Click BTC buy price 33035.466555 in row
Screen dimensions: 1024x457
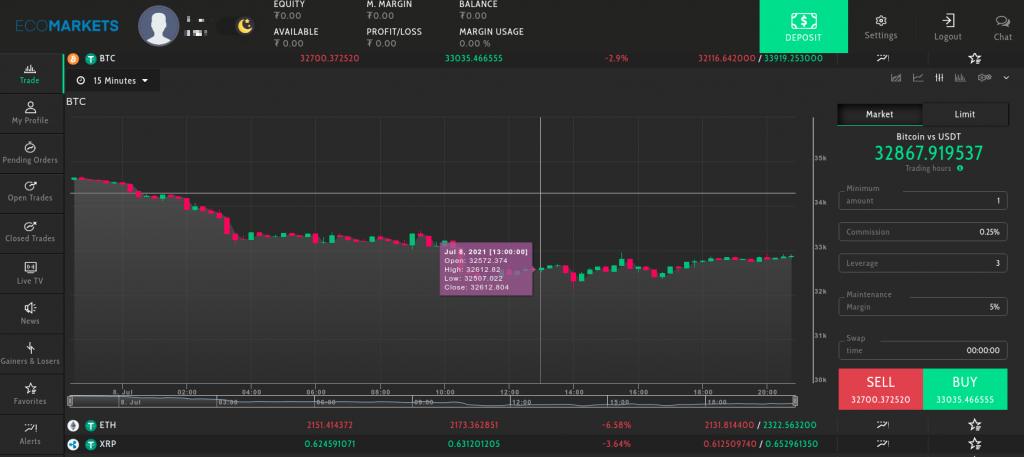click(473, 58)
